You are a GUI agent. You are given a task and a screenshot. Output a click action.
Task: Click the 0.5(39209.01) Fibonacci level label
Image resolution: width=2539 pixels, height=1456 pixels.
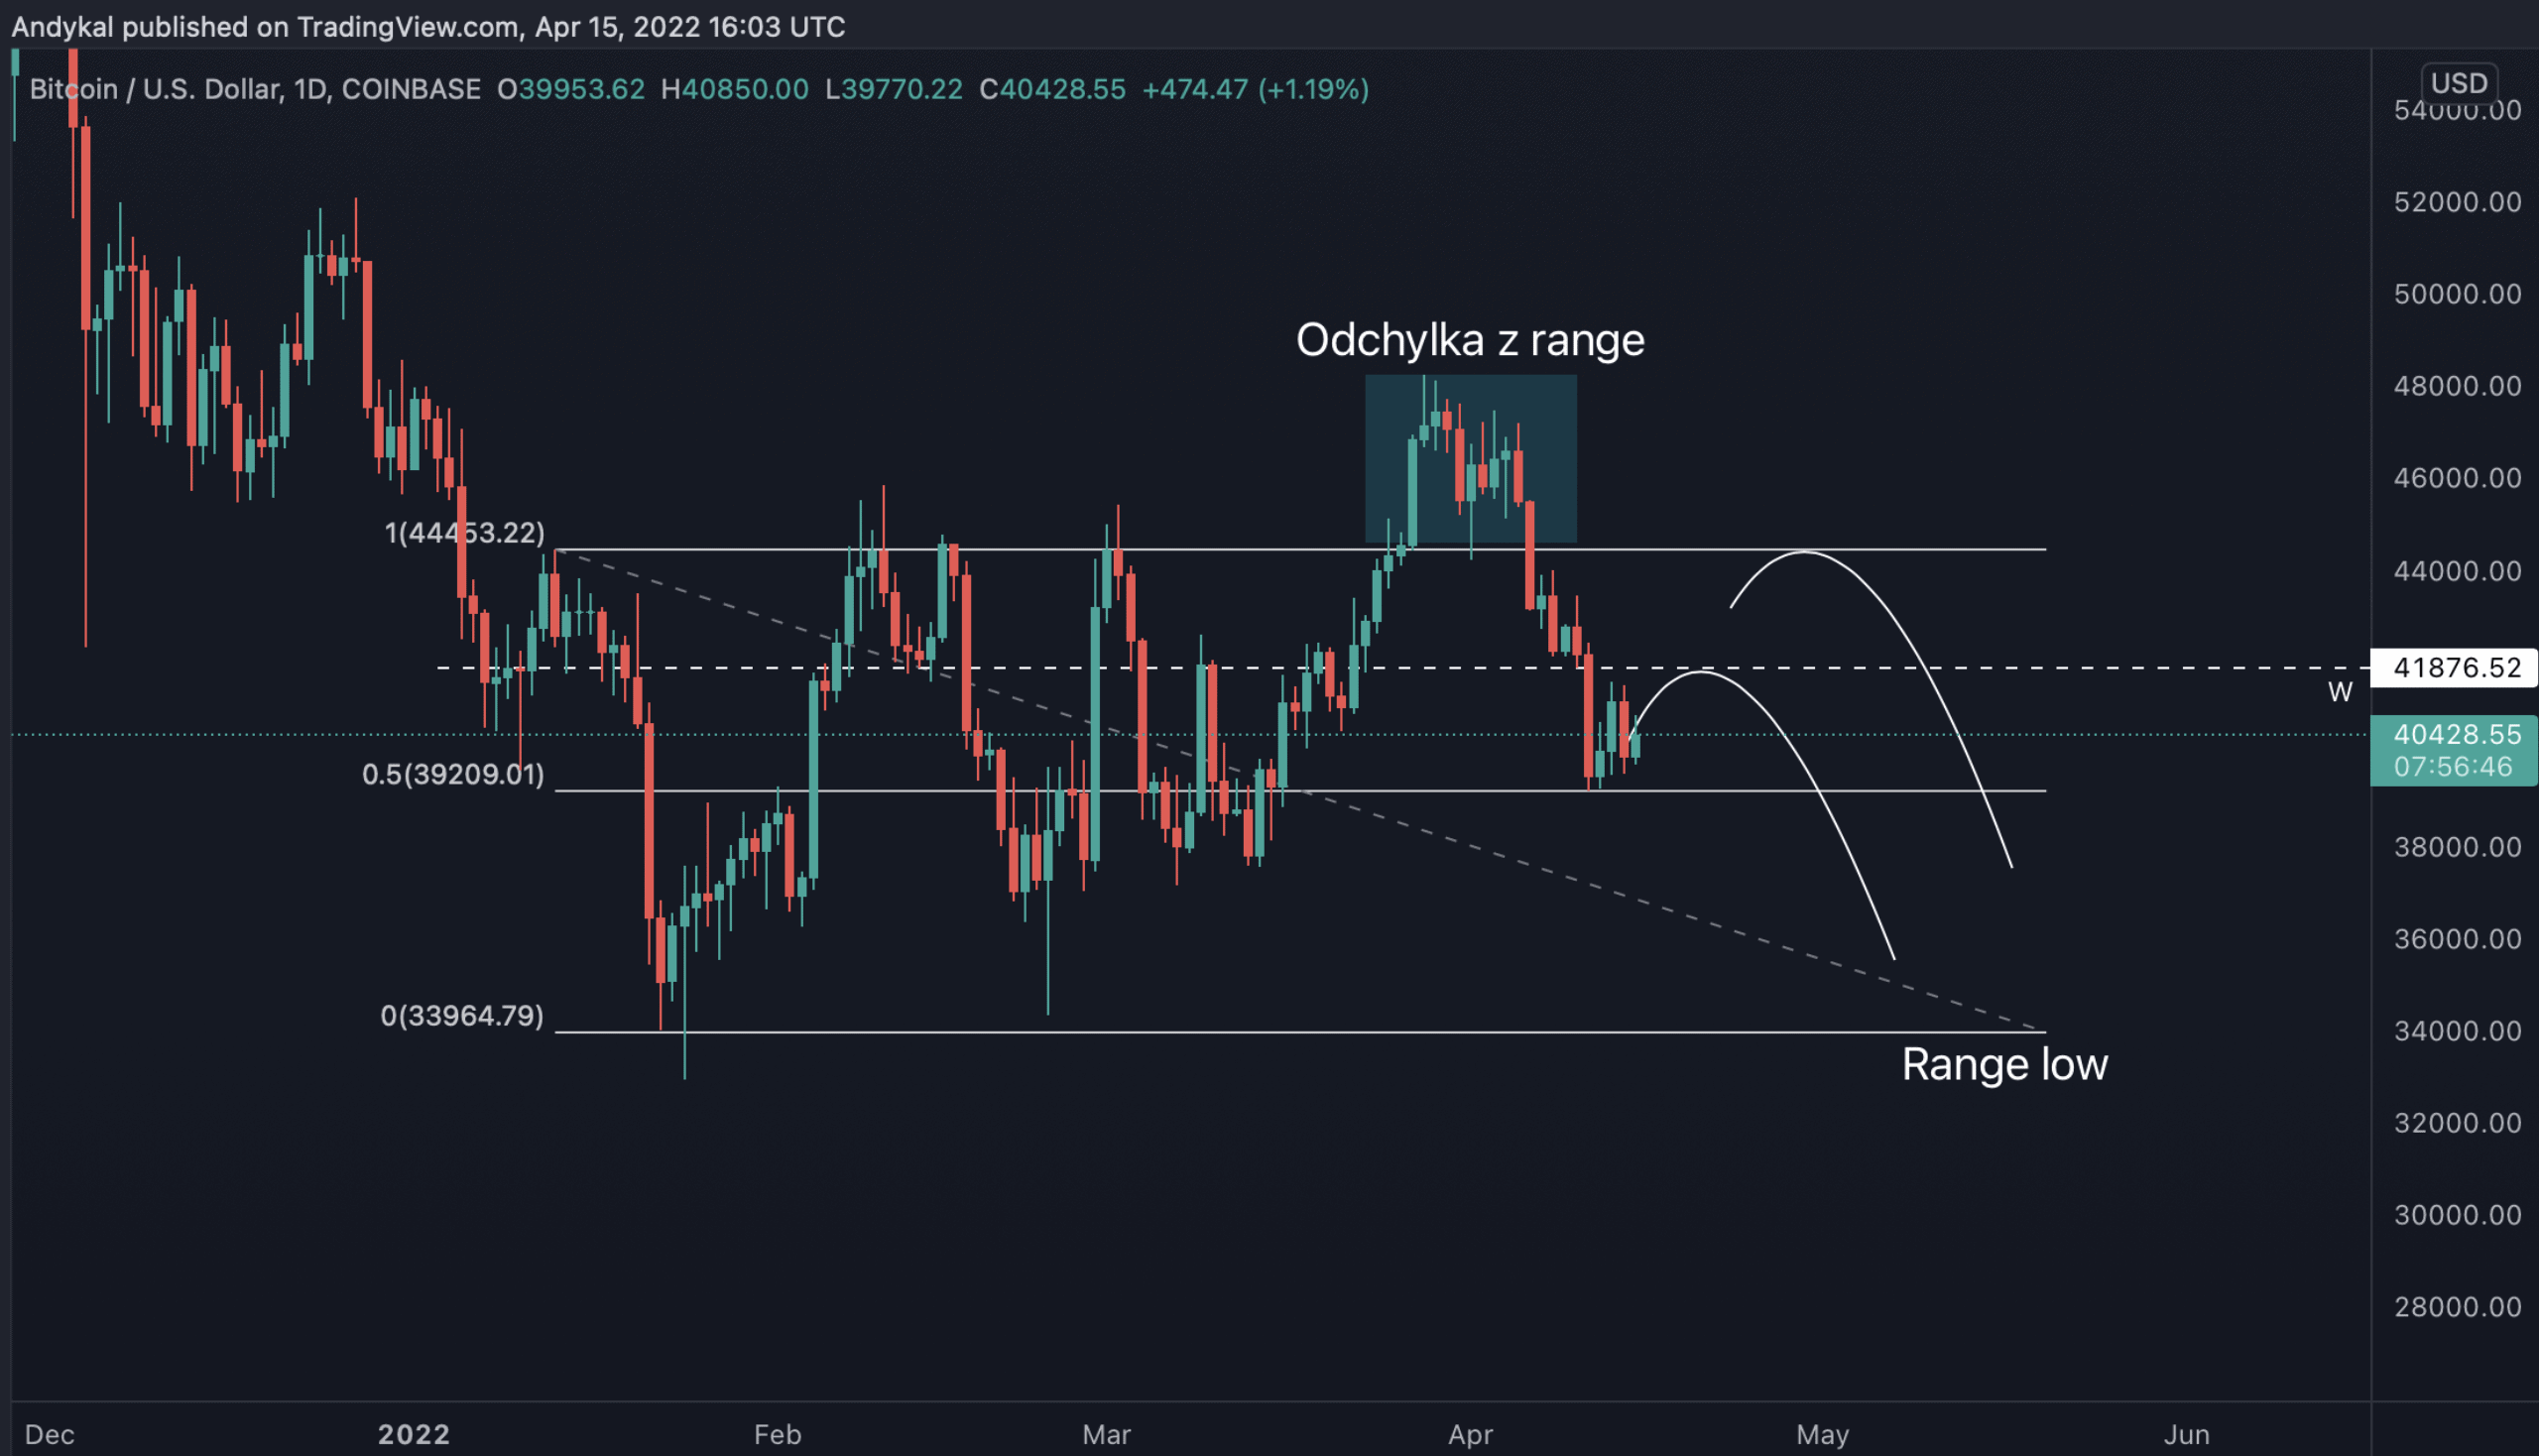453,775
